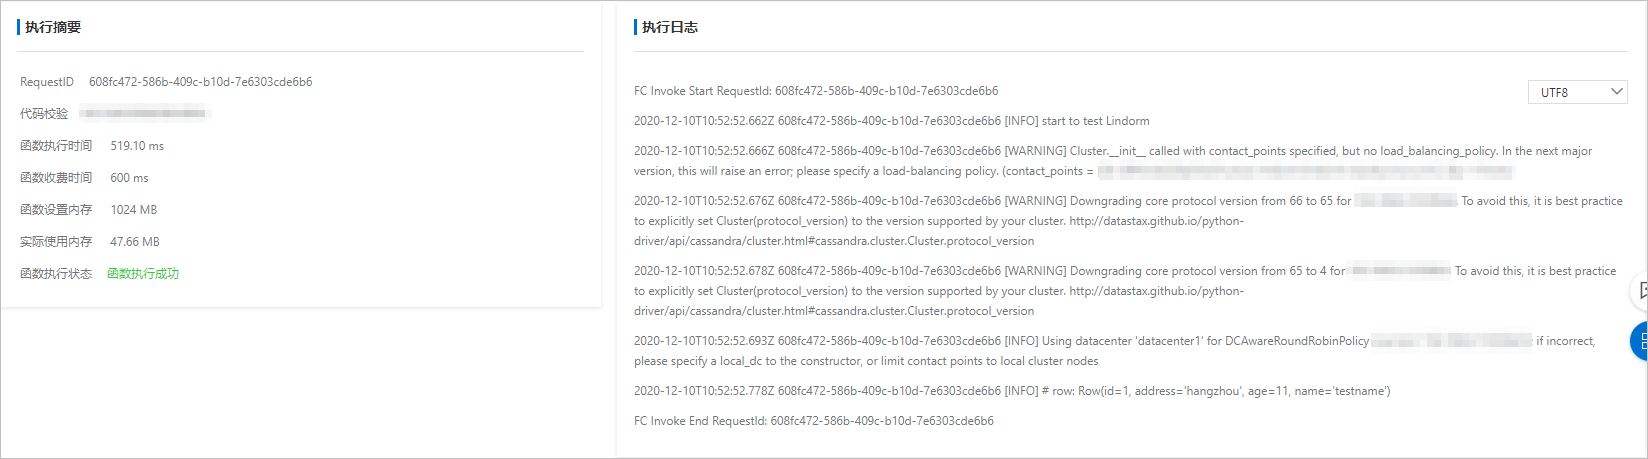Click the 执行摘要 section heading
1648x459 pixels.
tap(53, 27)
